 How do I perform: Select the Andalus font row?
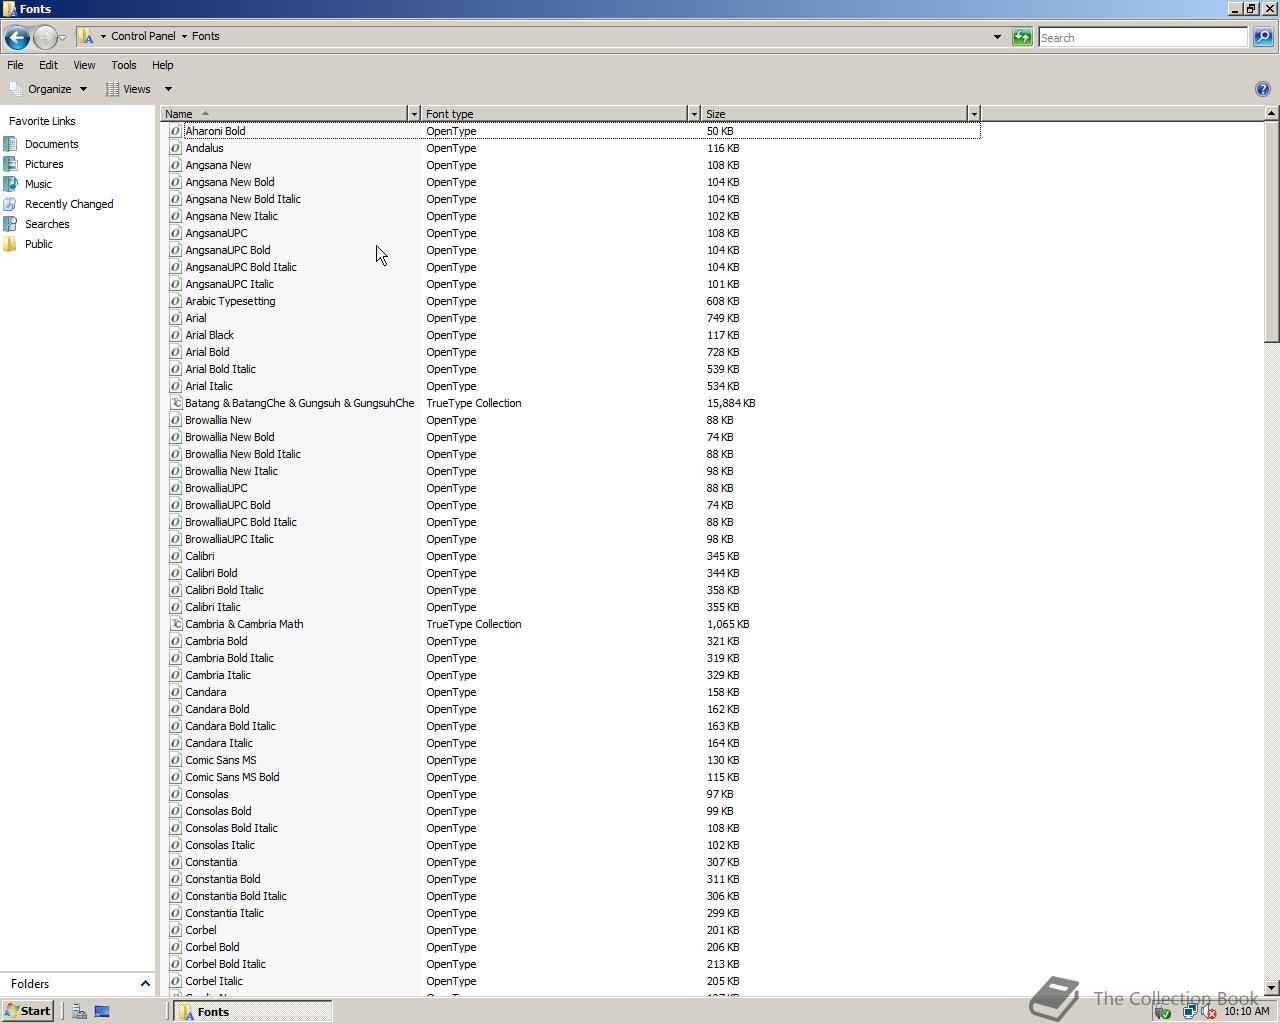click(x=574, y=148)
